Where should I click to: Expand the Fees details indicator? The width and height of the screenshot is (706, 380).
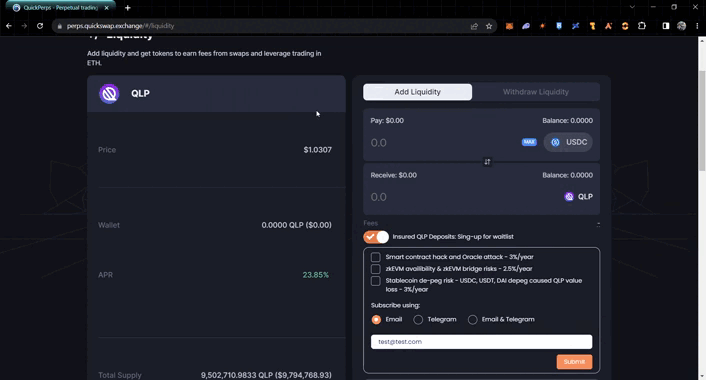(598, 224)
